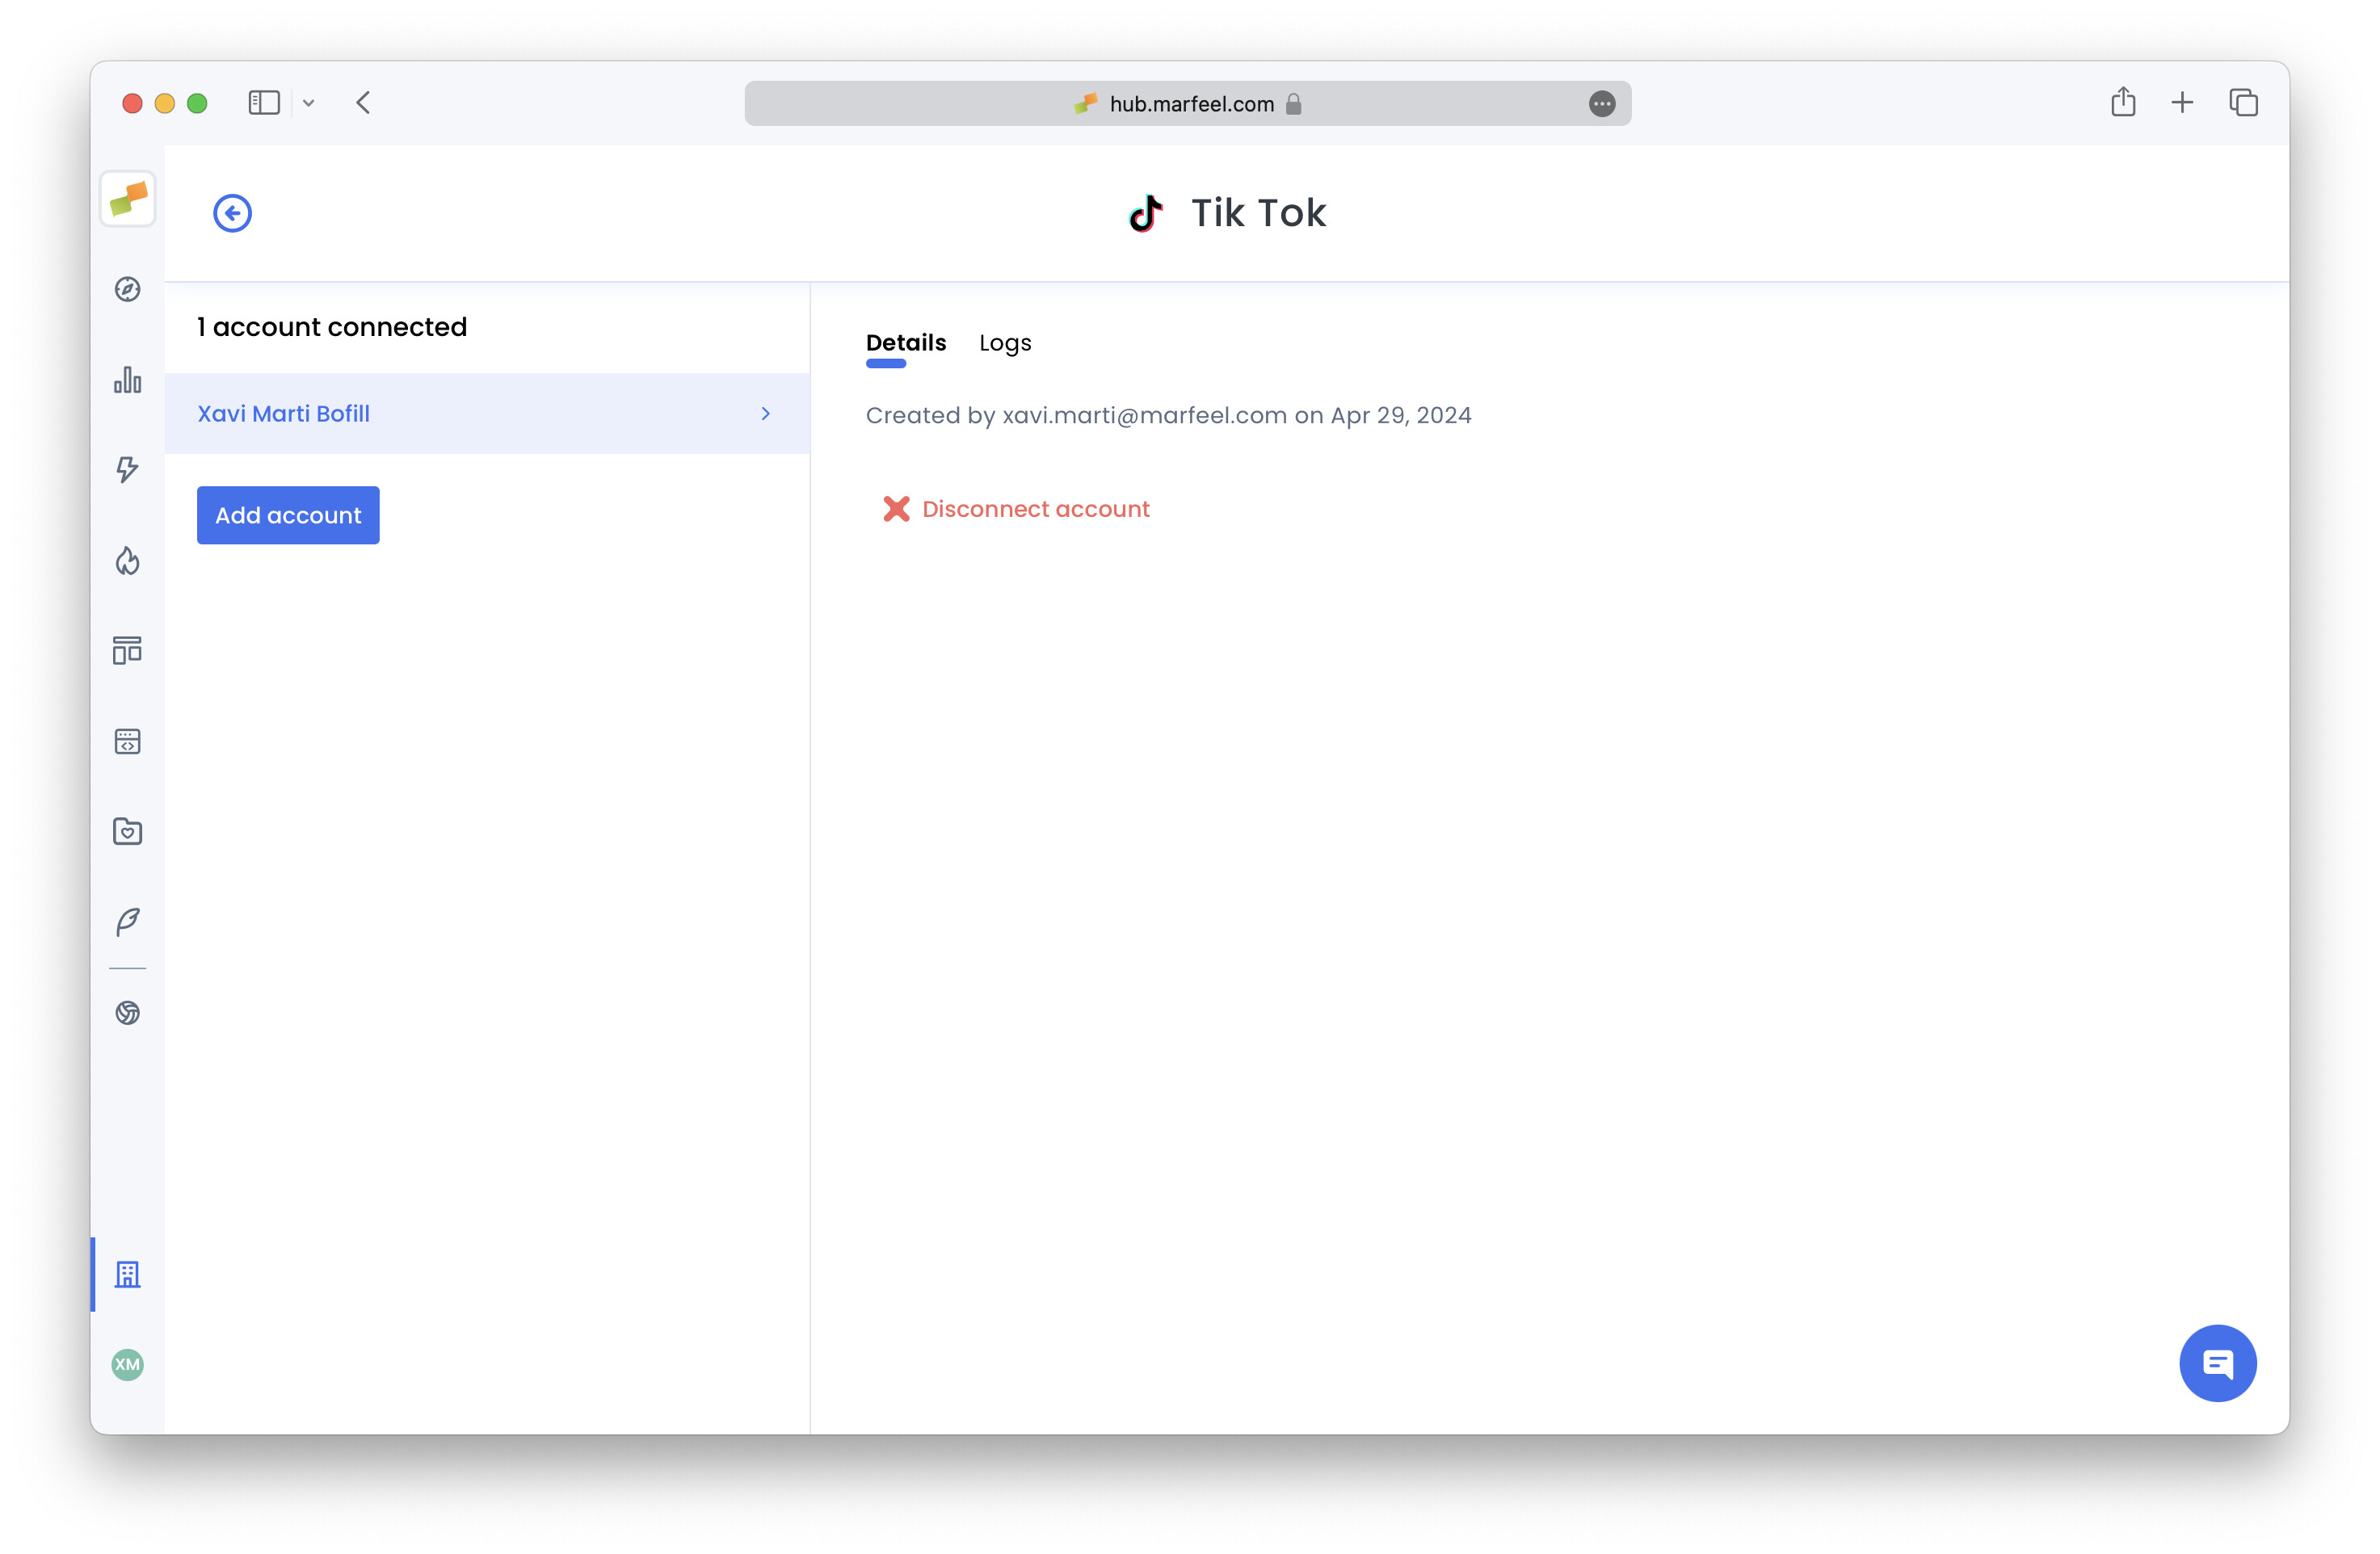This screenshot has width=2380, height=1554.
Task: Click the XM user avatar
Action: (x=128, y=1364)
